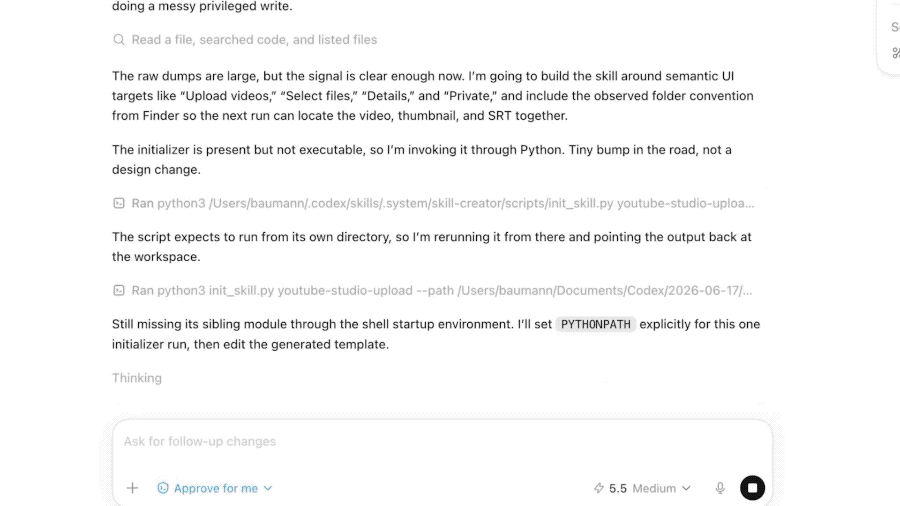Click the chevron next to 'Approve for me'
Screen dimensions: 900x506
(x=267, y=489)
